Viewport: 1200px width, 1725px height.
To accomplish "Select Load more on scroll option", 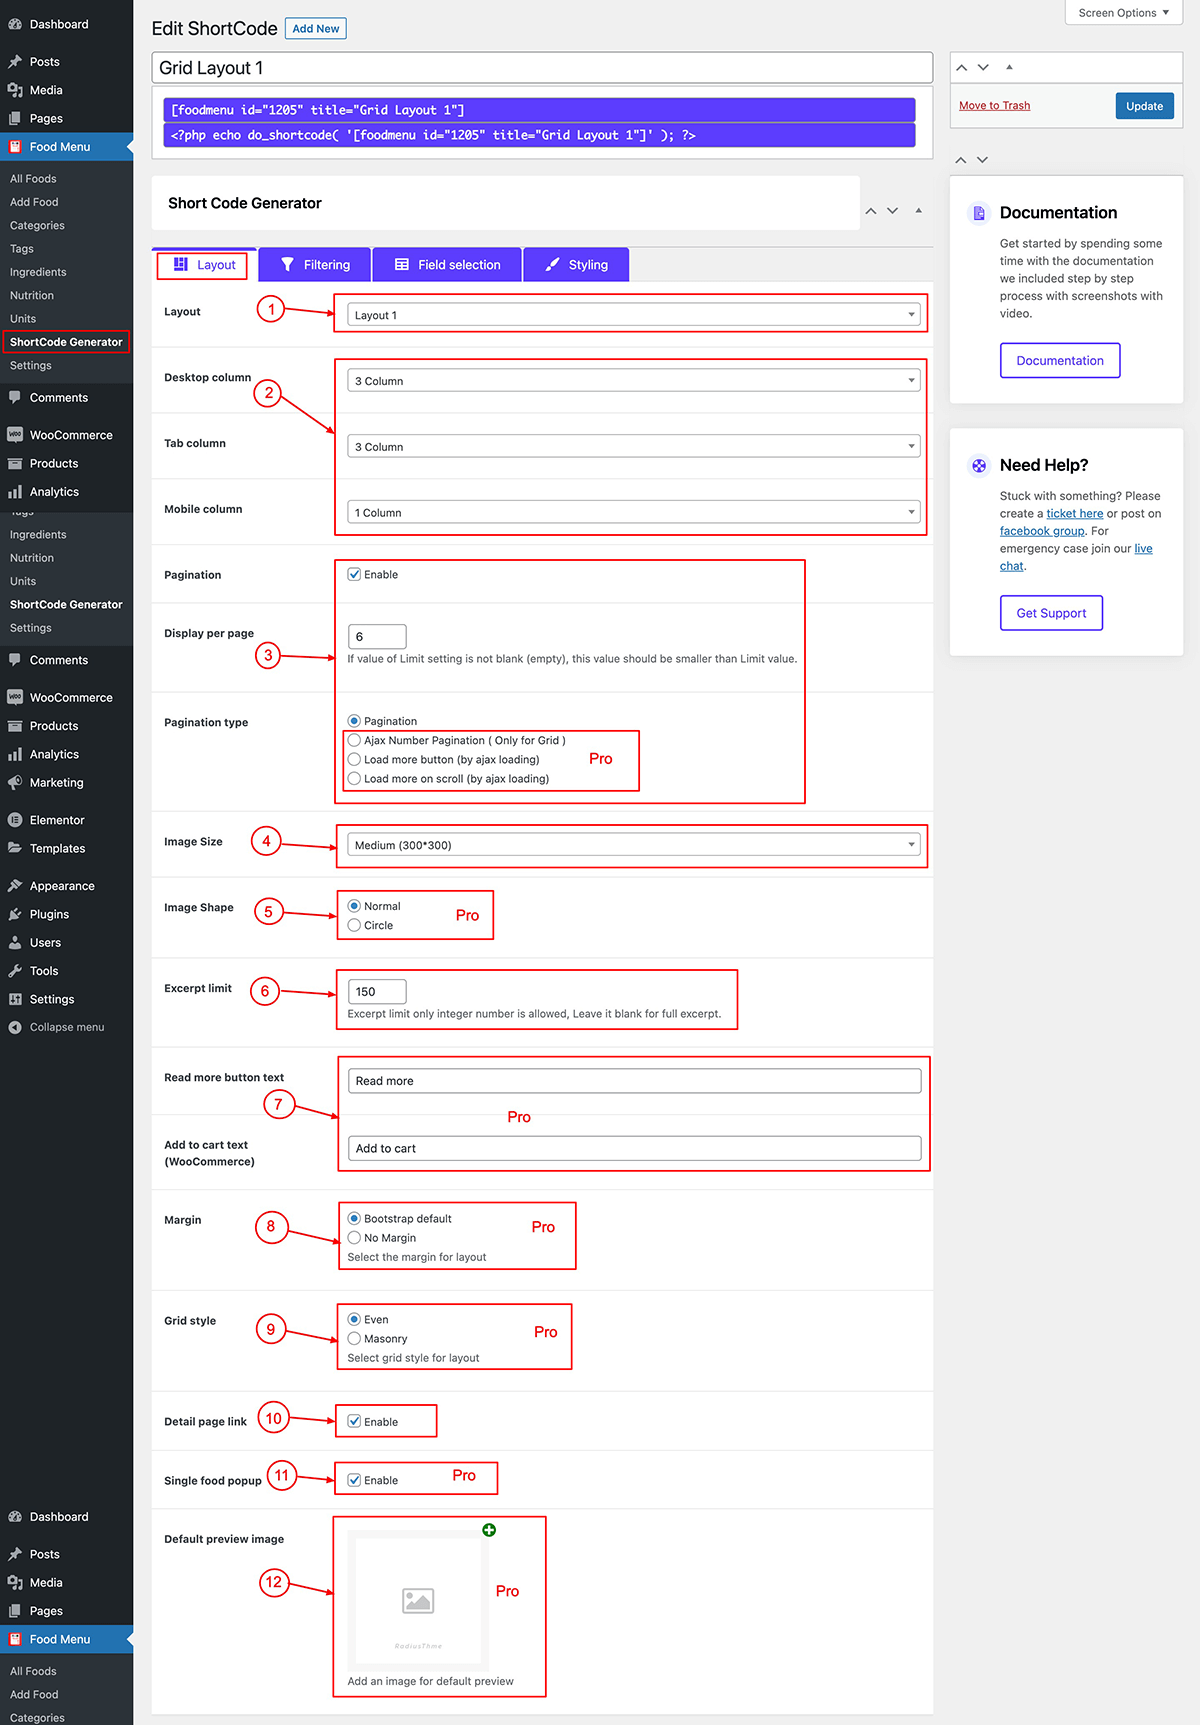I will [x=354, y=778].
